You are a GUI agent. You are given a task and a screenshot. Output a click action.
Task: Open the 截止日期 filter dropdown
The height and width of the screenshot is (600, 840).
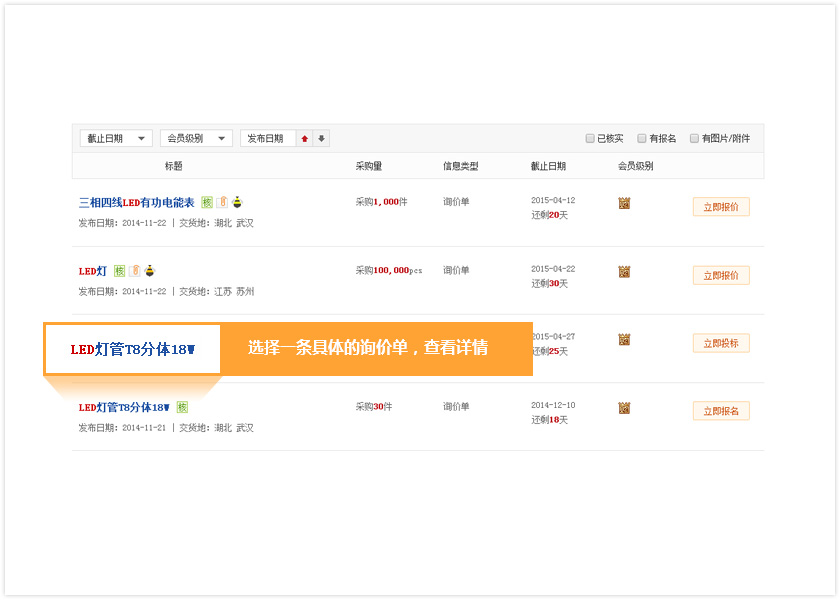pos(116,138)
